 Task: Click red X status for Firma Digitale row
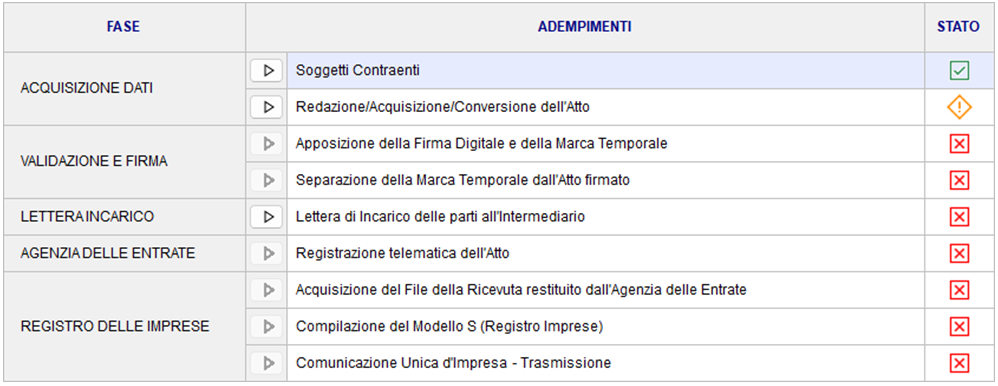tap(959, 144)
